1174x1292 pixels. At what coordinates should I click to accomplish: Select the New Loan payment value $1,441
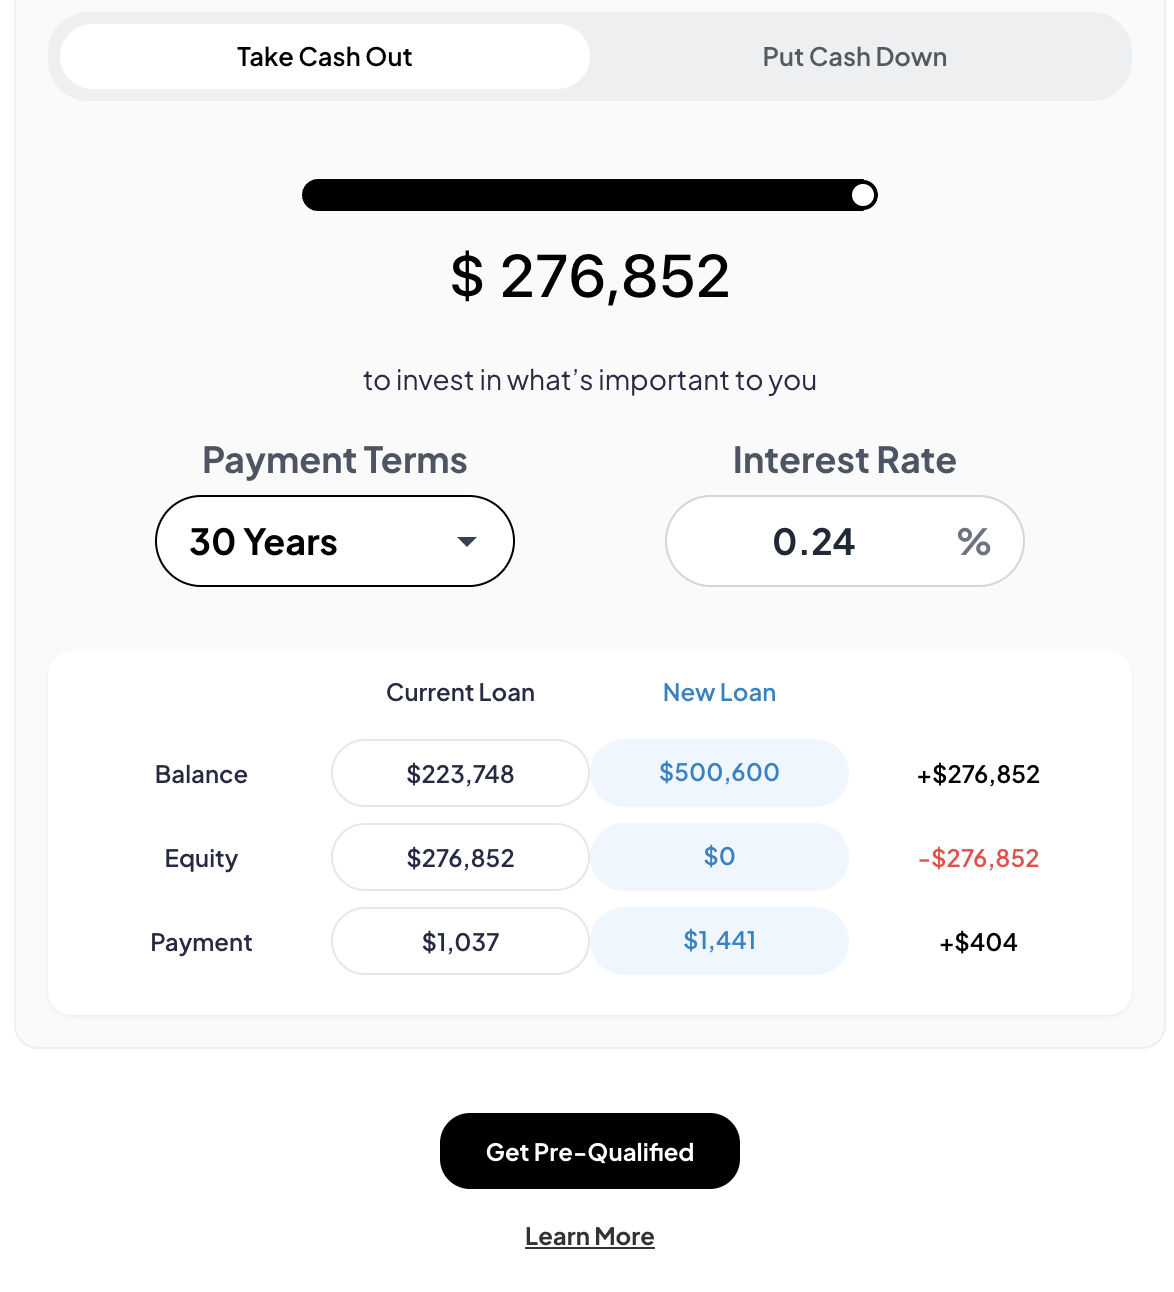719,941
